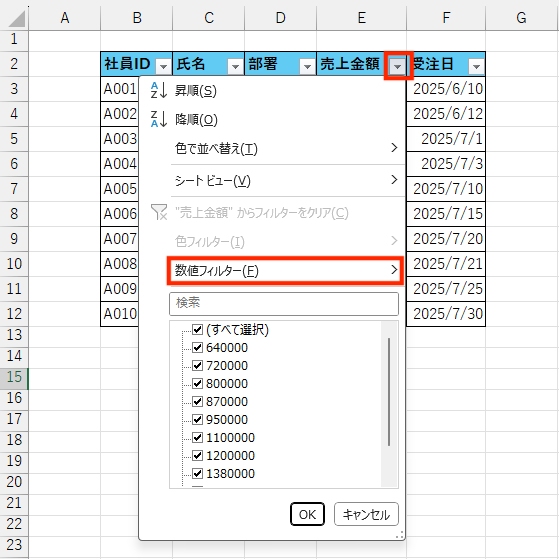Select column B header

[x=137, y=18]
